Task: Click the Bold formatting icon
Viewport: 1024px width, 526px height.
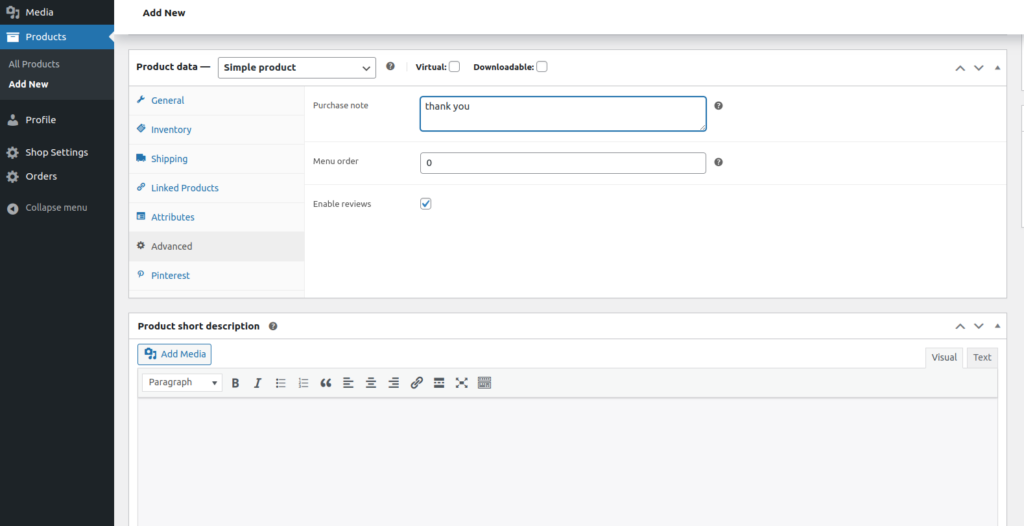Action: pos(235,383)
